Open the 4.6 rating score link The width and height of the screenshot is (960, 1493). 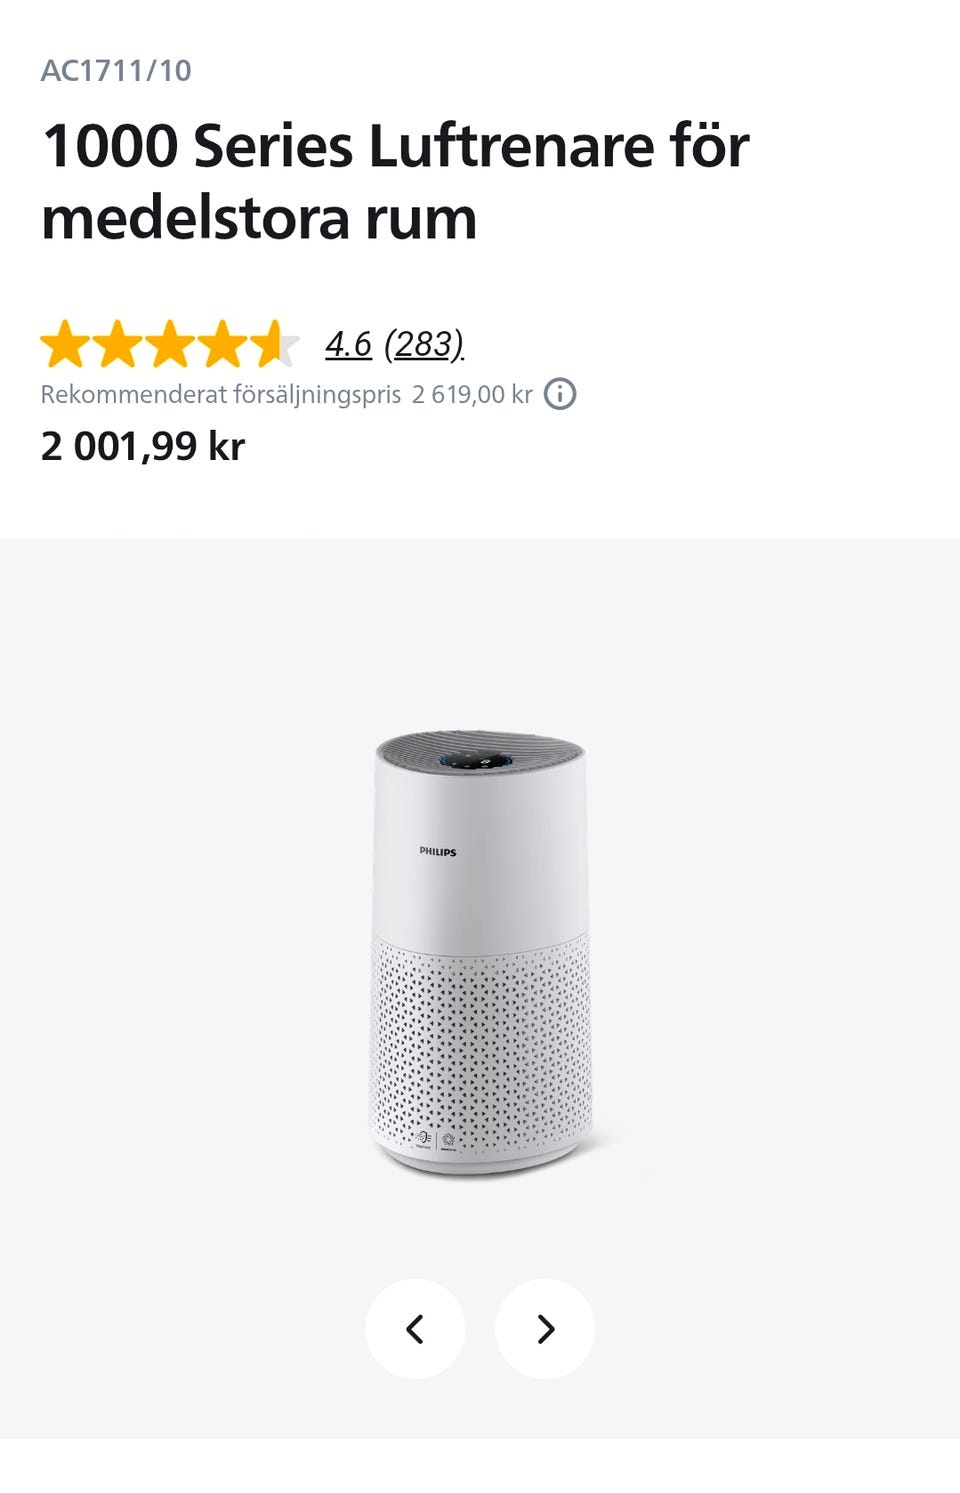tap(348, 344)
